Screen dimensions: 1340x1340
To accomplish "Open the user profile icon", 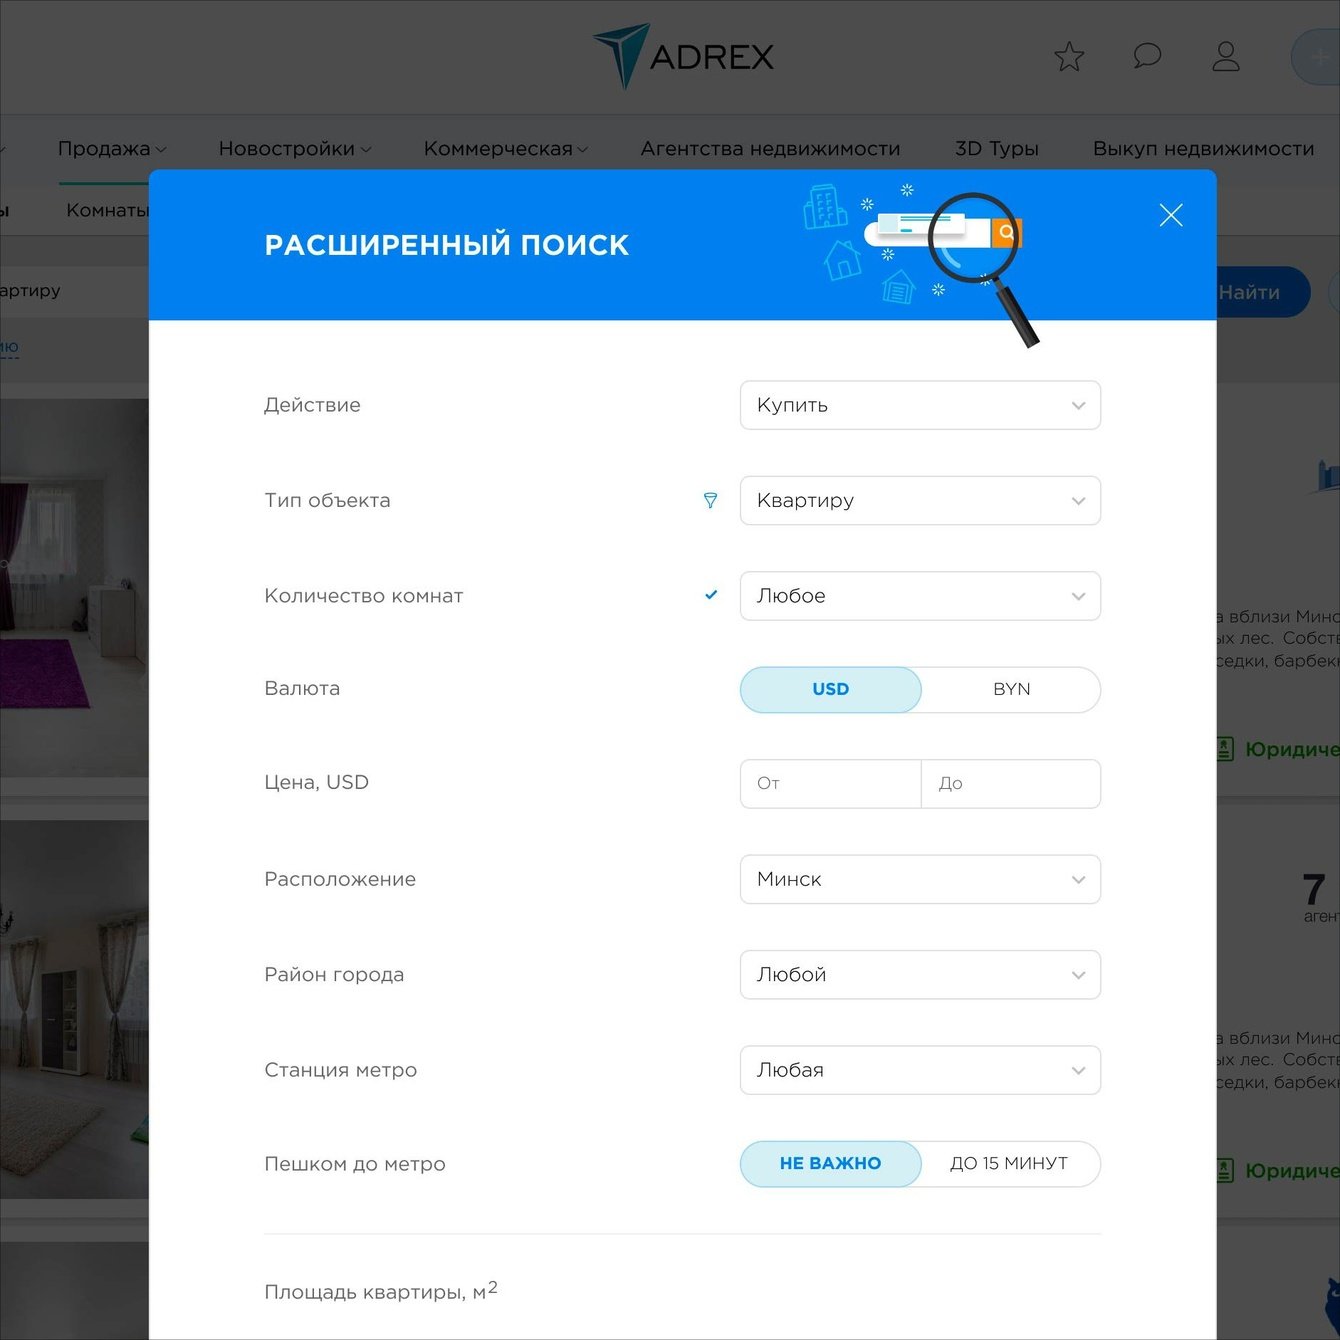I will tap(1226, 57).
